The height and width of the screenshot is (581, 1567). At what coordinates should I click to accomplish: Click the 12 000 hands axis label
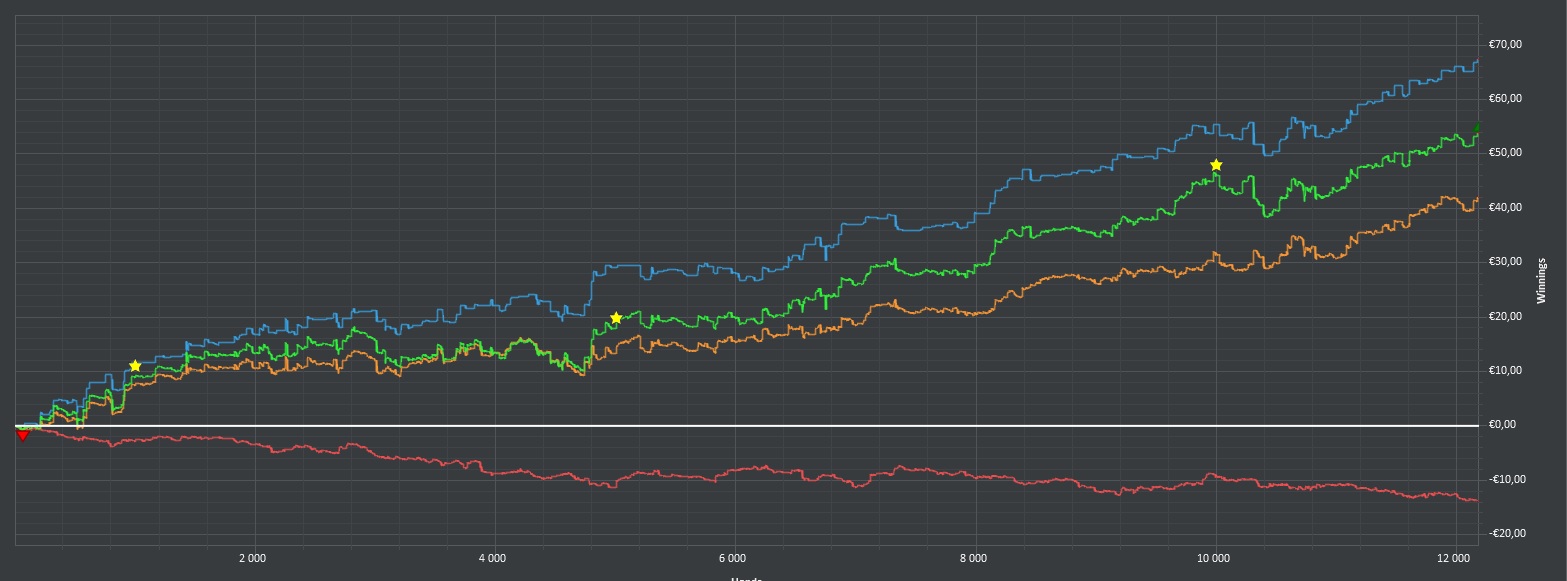1454,557
